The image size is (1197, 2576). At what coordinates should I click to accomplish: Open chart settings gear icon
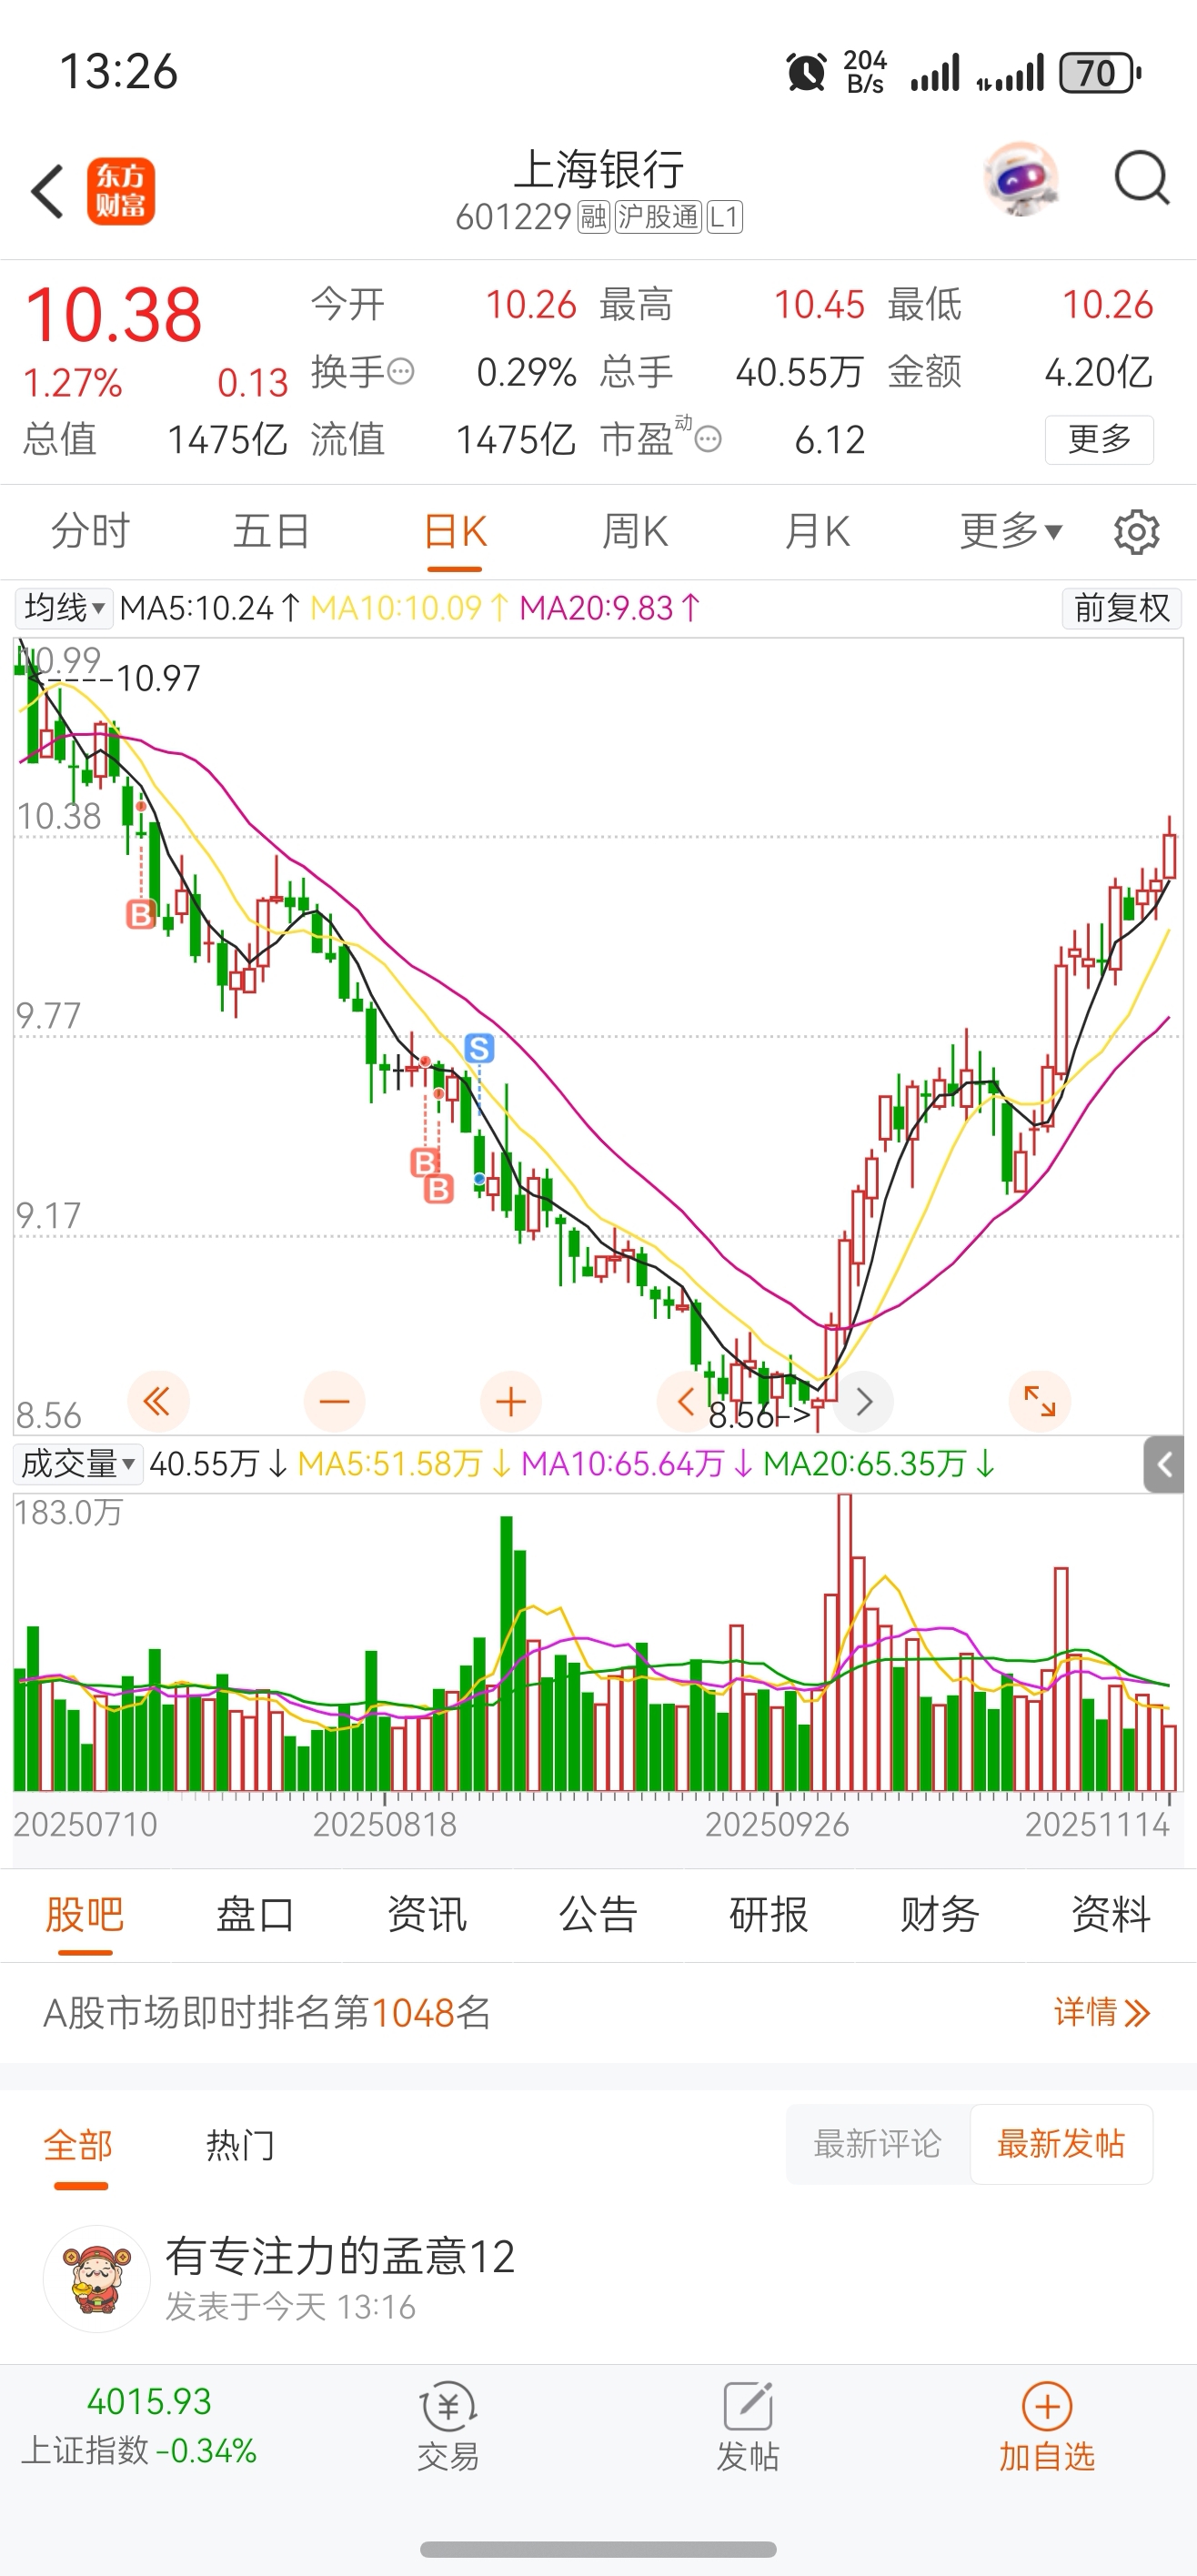coord(1137,532)
